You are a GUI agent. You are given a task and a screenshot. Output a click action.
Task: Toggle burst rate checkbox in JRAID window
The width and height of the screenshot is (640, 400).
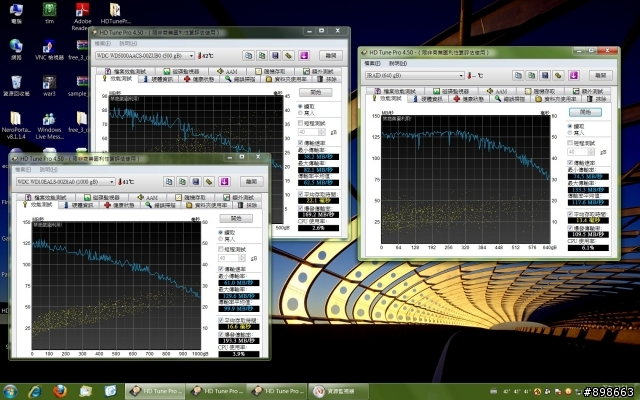pyautogui.click(x=570, y=228)
